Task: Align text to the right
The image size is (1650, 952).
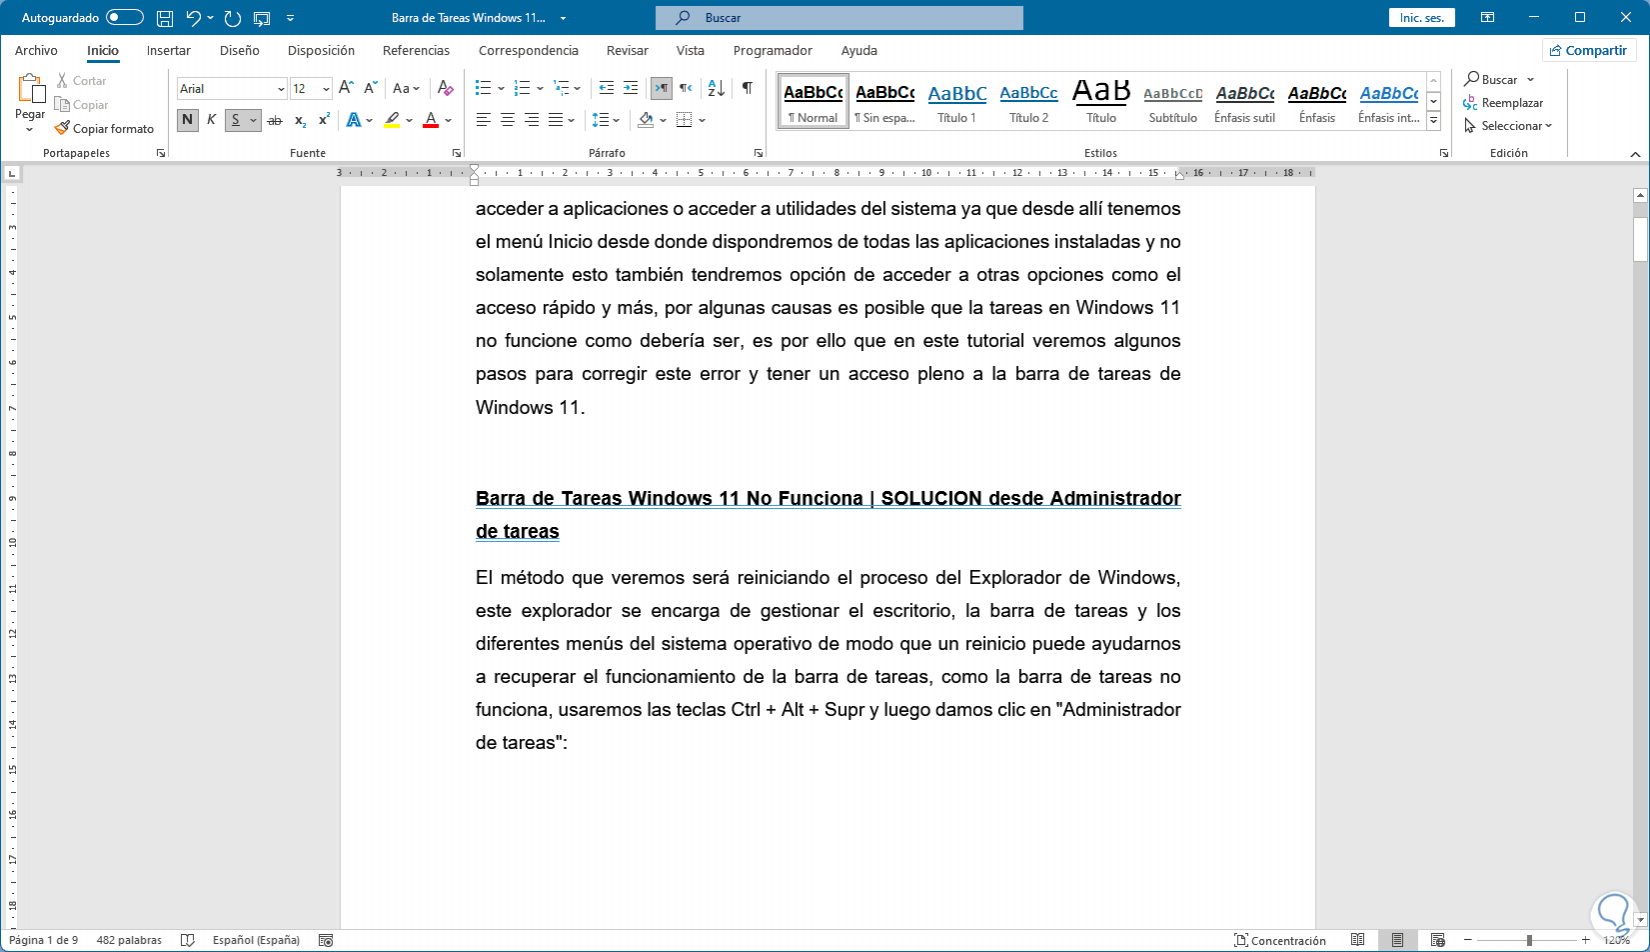Action: (531, 120)
